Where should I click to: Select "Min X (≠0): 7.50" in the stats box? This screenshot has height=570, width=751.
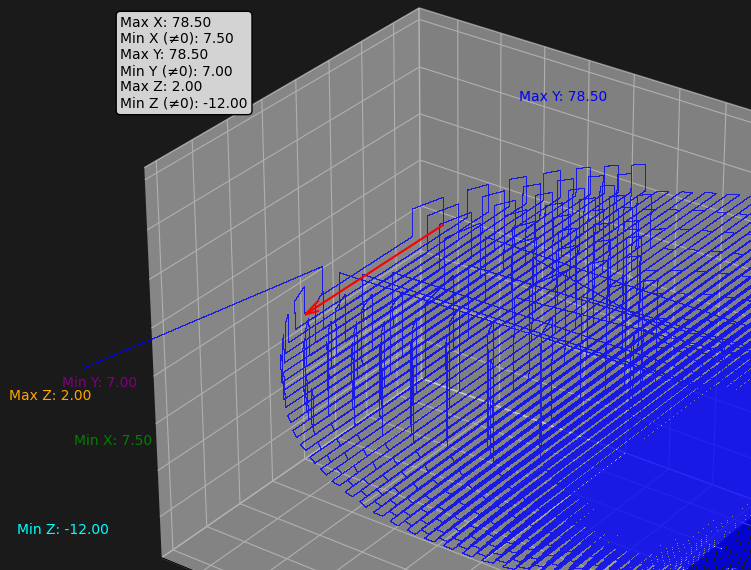click(x=176, y=39)
